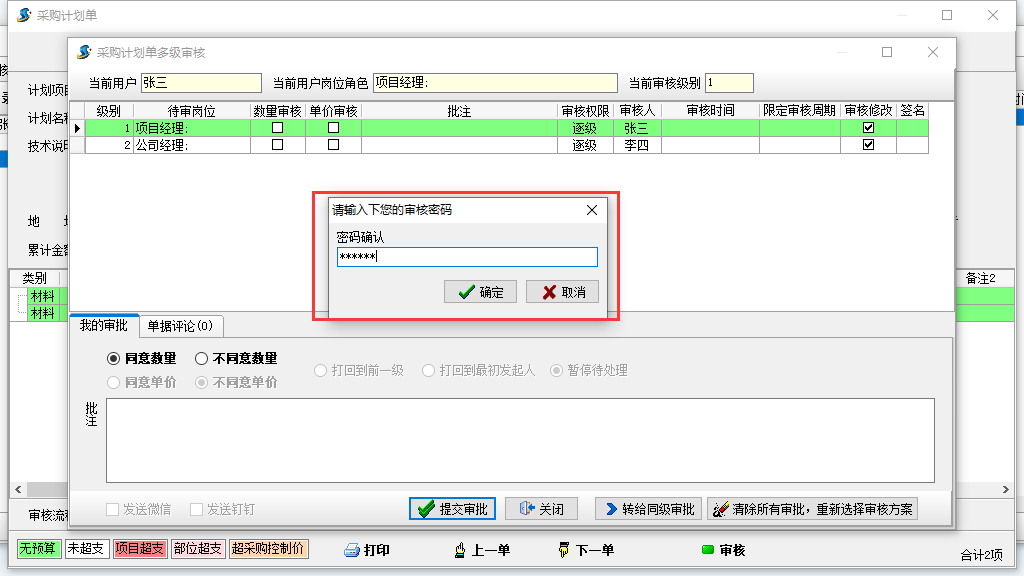Select the 不同意数量 radio option
Image resolution: width=1024 pixels, height=576 pixels.
coord(202,358)
